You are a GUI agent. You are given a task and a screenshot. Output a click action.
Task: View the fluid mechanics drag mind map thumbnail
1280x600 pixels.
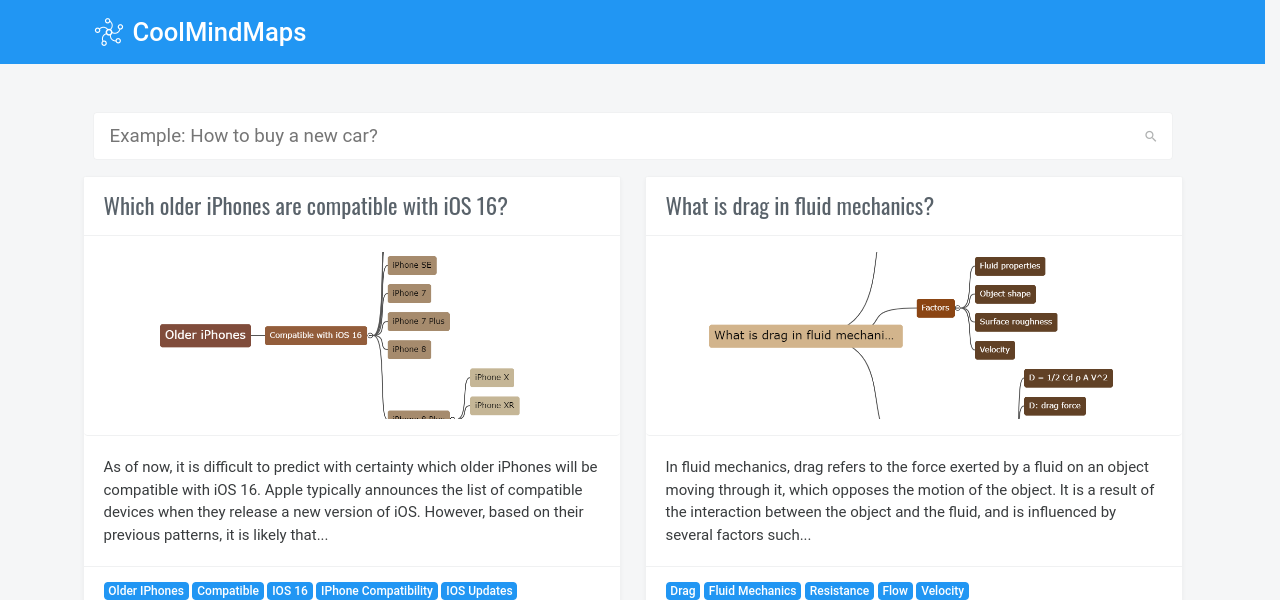pos(914,335)
